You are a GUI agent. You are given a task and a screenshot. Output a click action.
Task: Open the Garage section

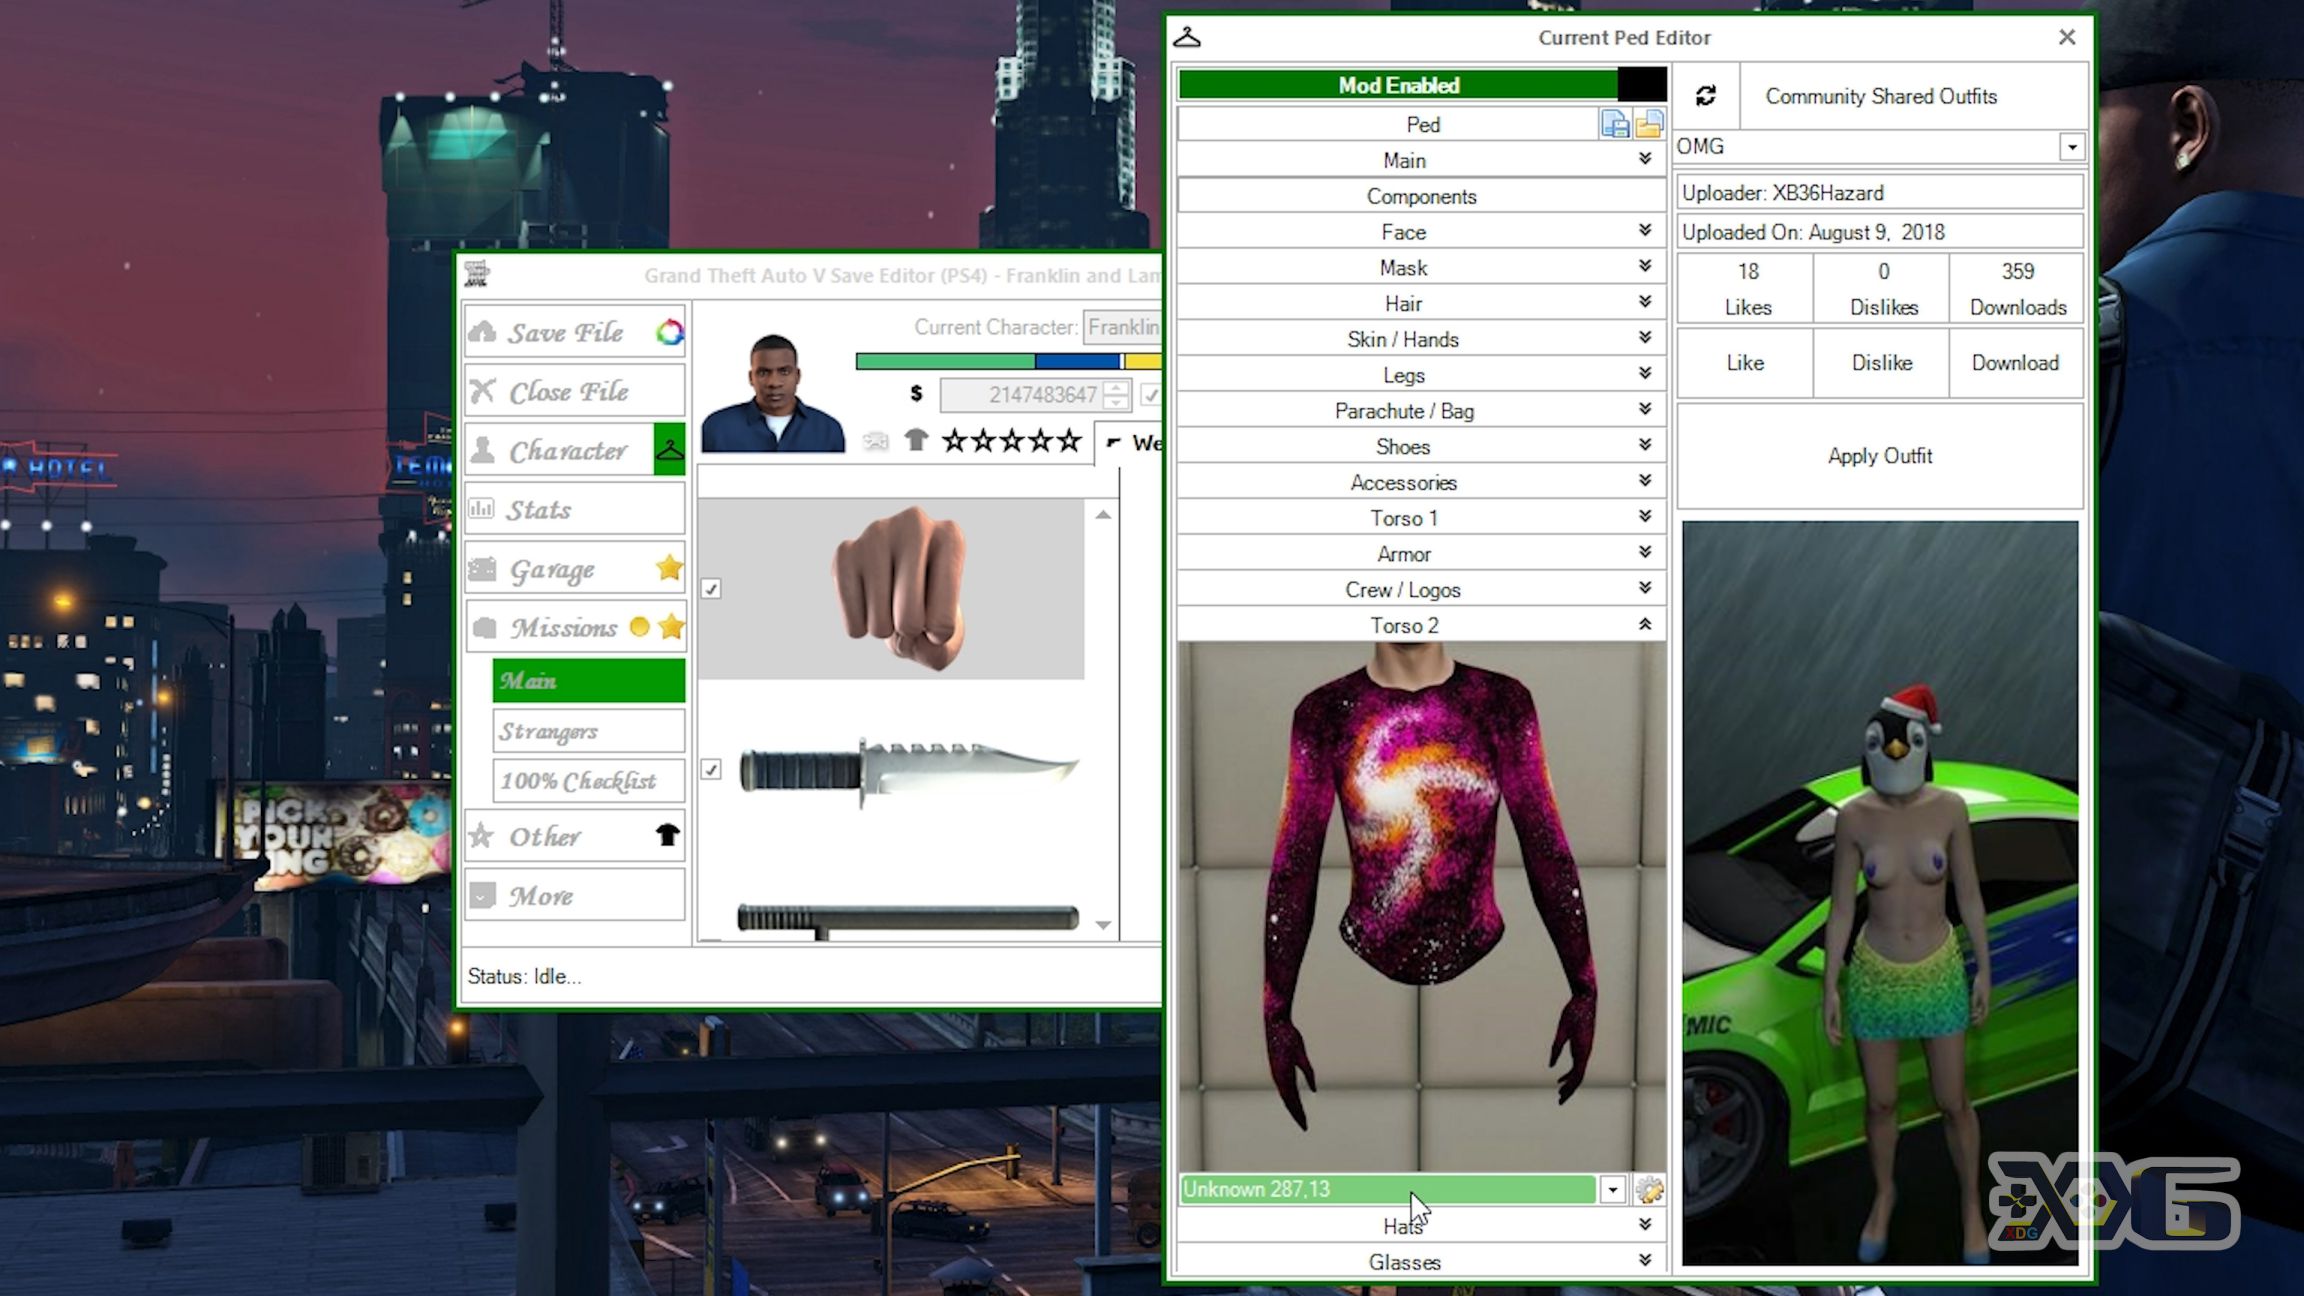[x=575, y=568]
